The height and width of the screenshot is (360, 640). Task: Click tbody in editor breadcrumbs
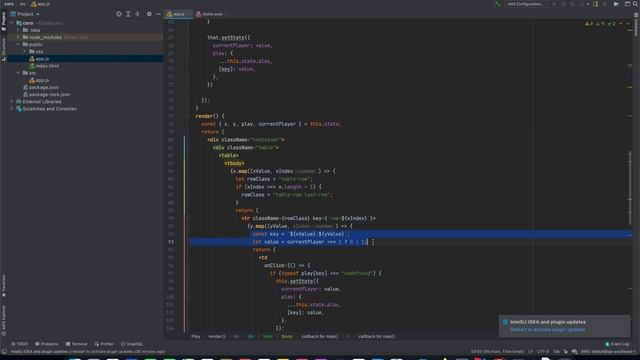(x=287, y=337)
